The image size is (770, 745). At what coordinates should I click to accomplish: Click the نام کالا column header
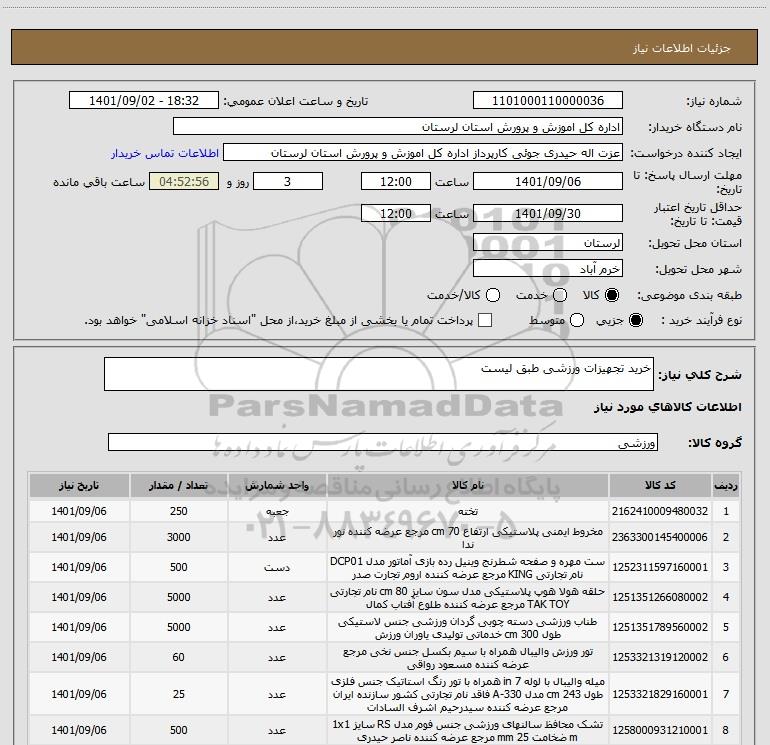468,485
